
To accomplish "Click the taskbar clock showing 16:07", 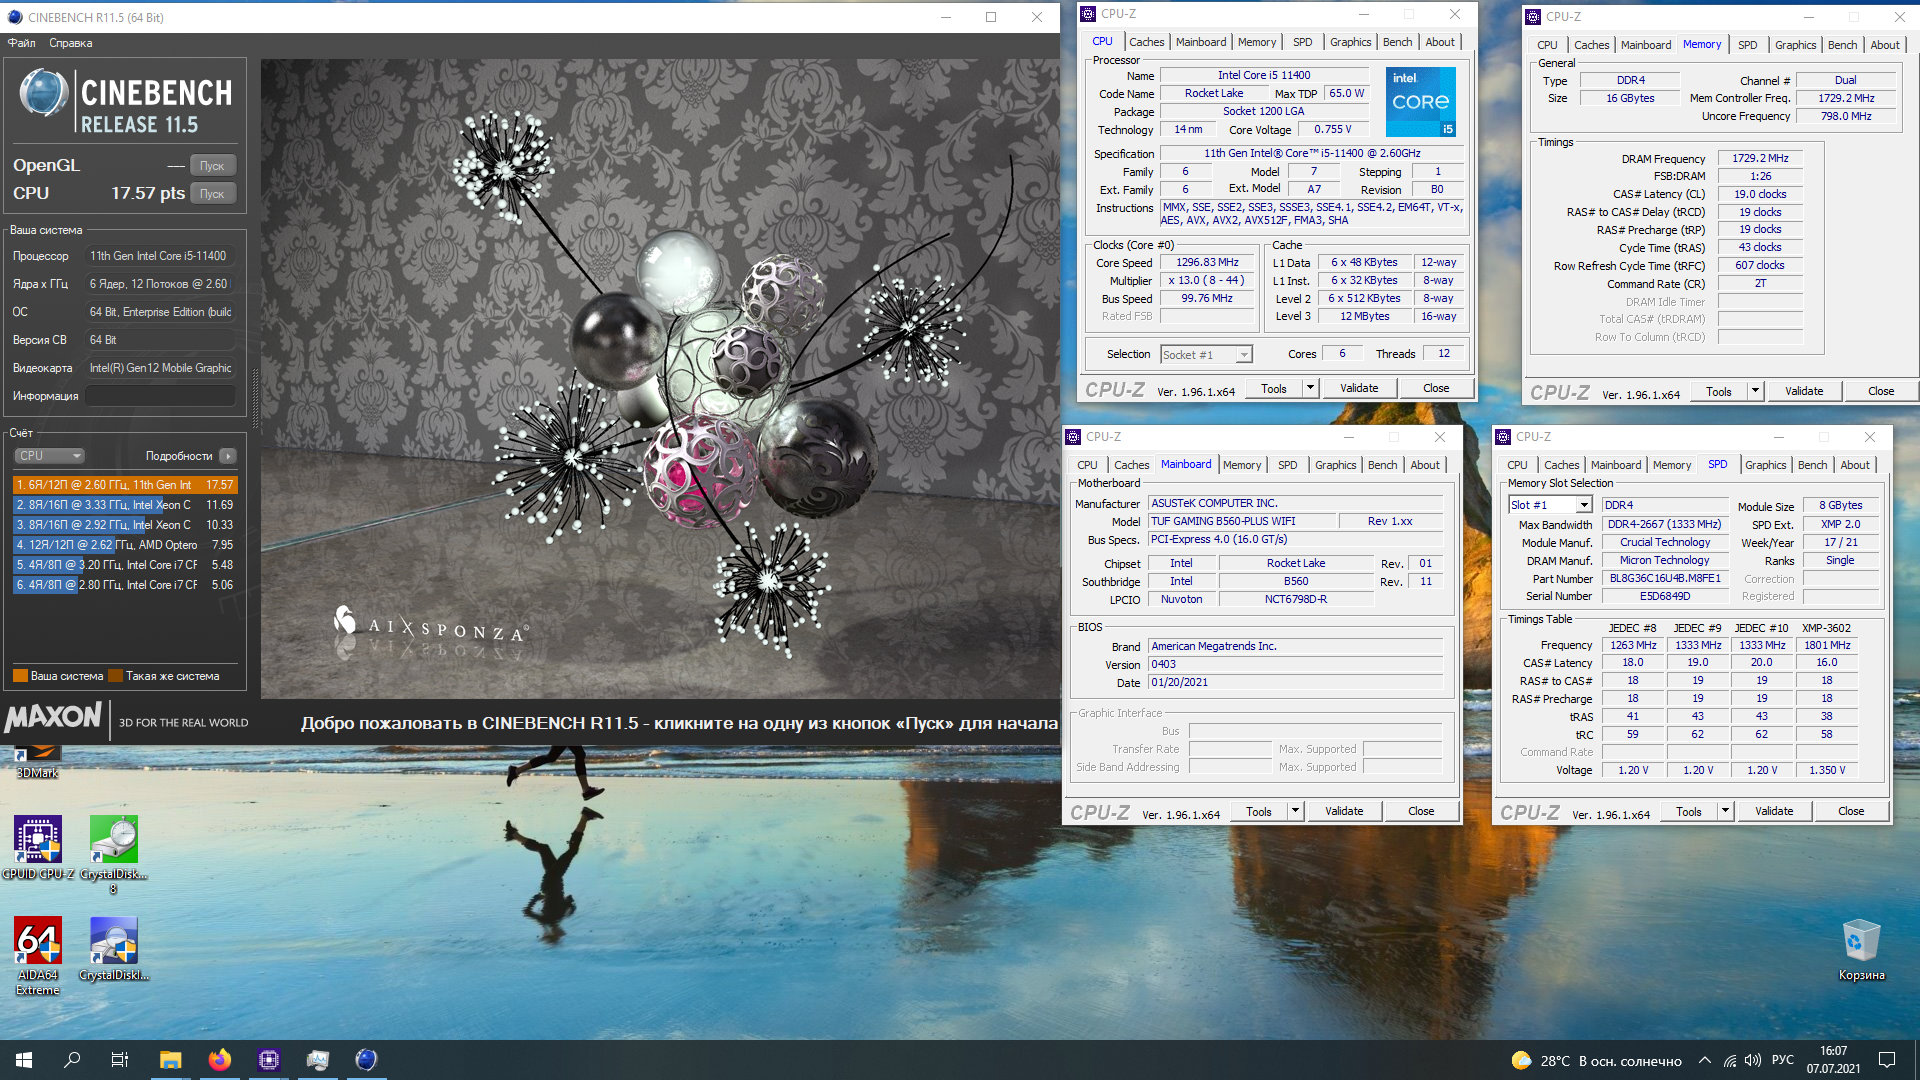I will pyautogui.click(x=1833, y=1060).
